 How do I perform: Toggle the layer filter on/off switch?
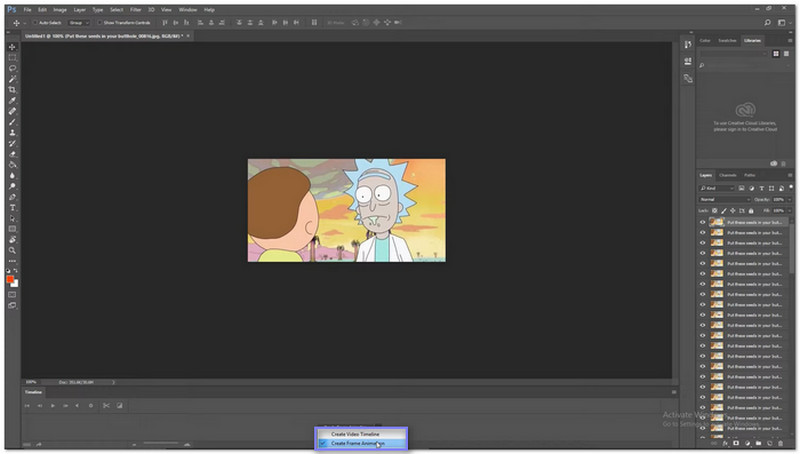coord(791,187)
